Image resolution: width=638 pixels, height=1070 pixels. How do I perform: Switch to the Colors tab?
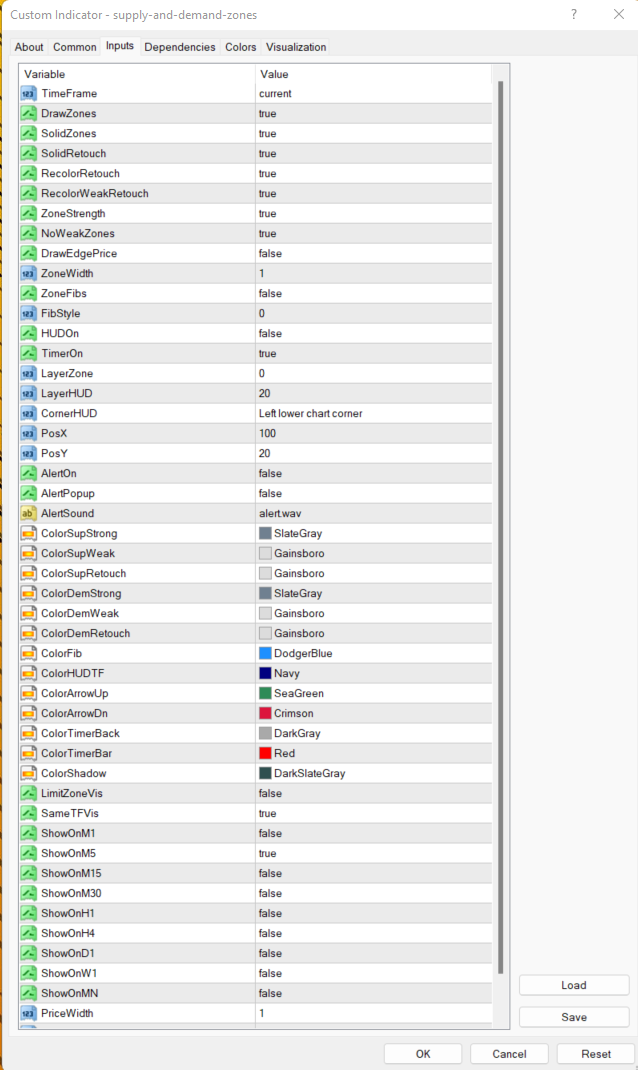click(x=240, y=47)
